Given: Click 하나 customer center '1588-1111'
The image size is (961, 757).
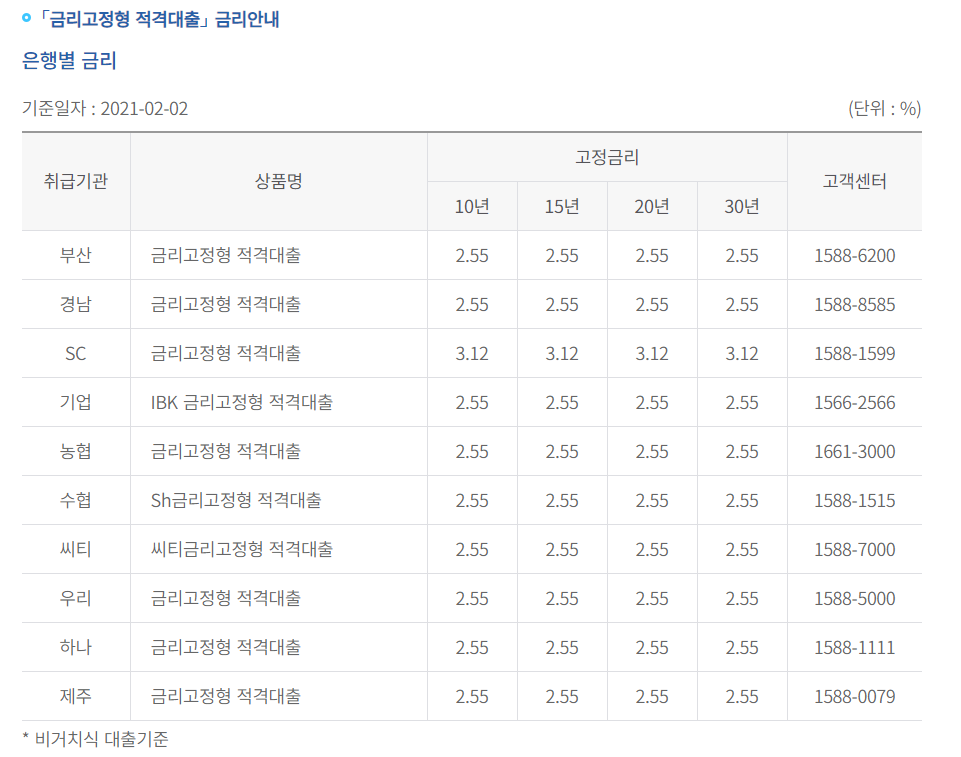Looking at the screenshot, I should [x=854, y=648].
